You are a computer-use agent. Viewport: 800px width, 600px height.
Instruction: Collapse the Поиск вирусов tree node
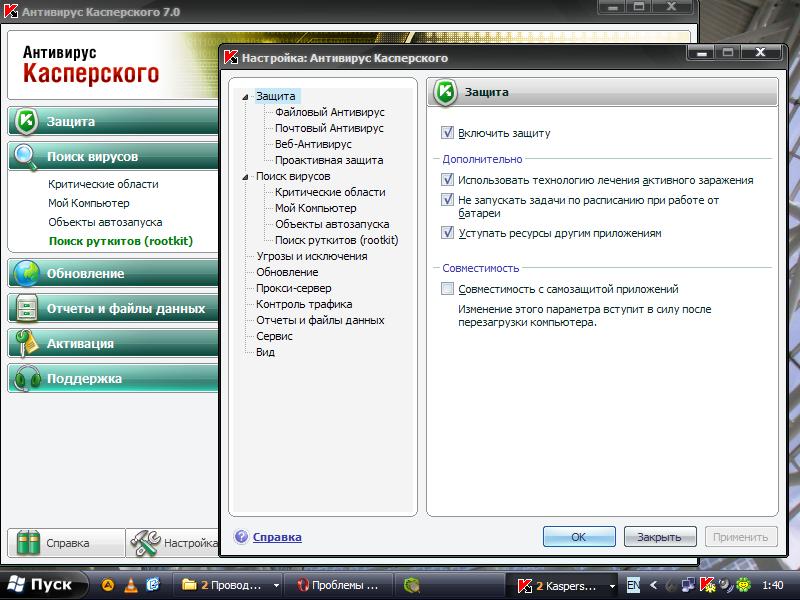click(245, 177)
